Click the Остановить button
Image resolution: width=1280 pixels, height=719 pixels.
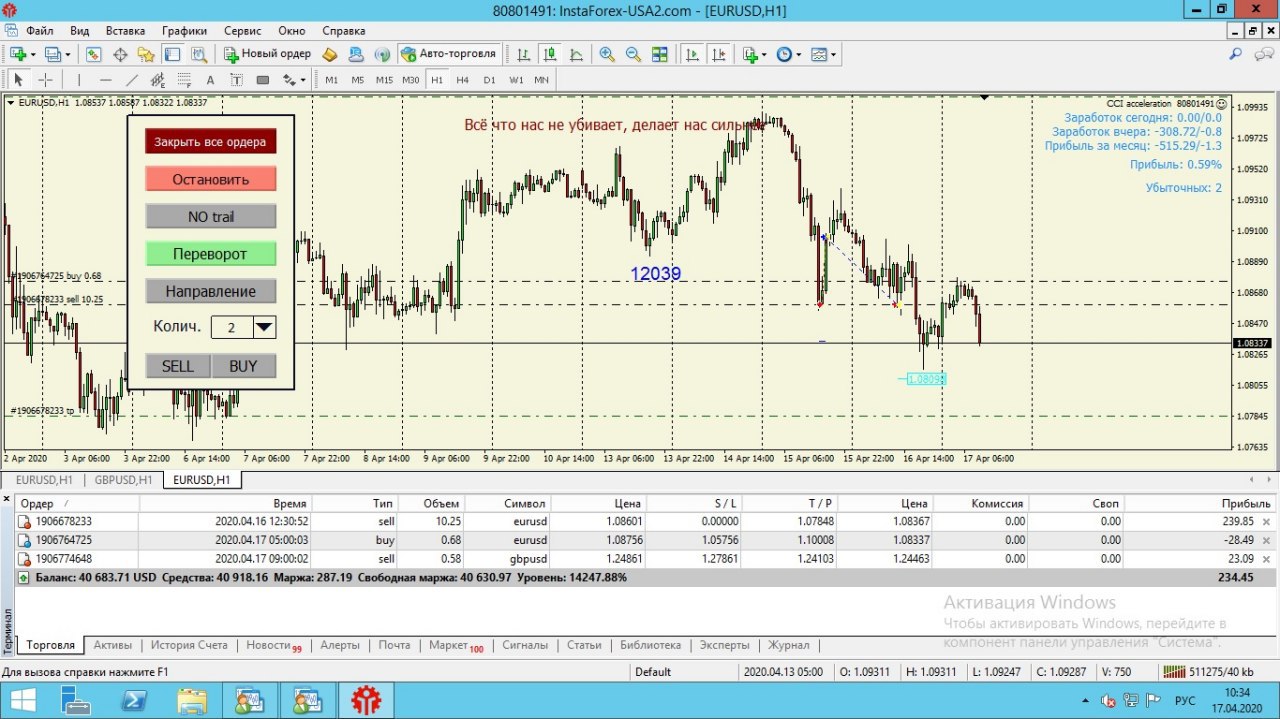click(210, 179)
